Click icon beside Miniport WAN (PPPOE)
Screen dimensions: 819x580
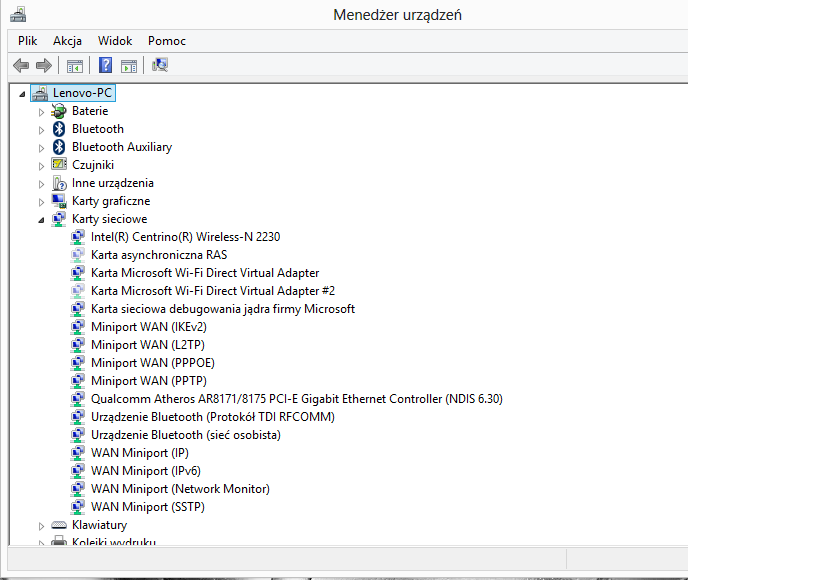[78, 363]
